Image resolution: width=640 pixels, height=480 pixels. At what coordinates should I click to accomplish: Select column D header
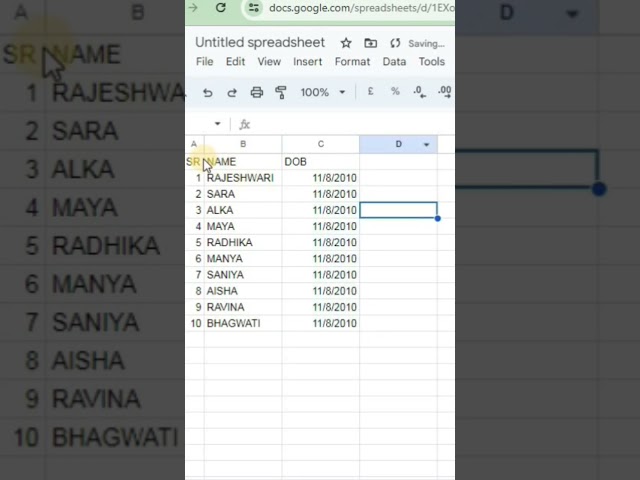click(x=398, y=144)
